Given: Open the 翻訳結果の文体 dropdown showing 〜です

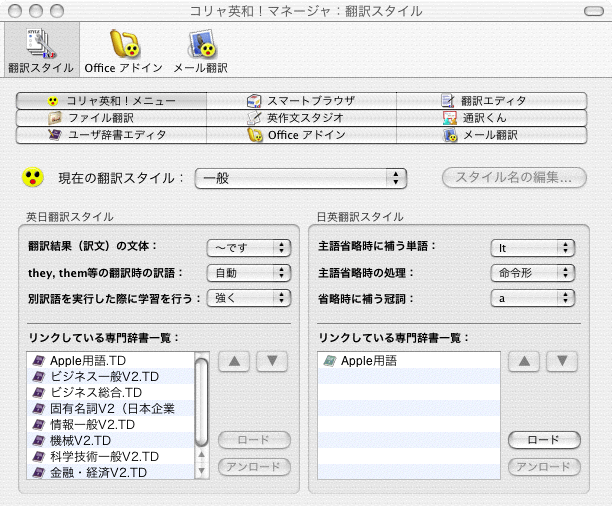Looking at the screenshot, I should point(249,248).
